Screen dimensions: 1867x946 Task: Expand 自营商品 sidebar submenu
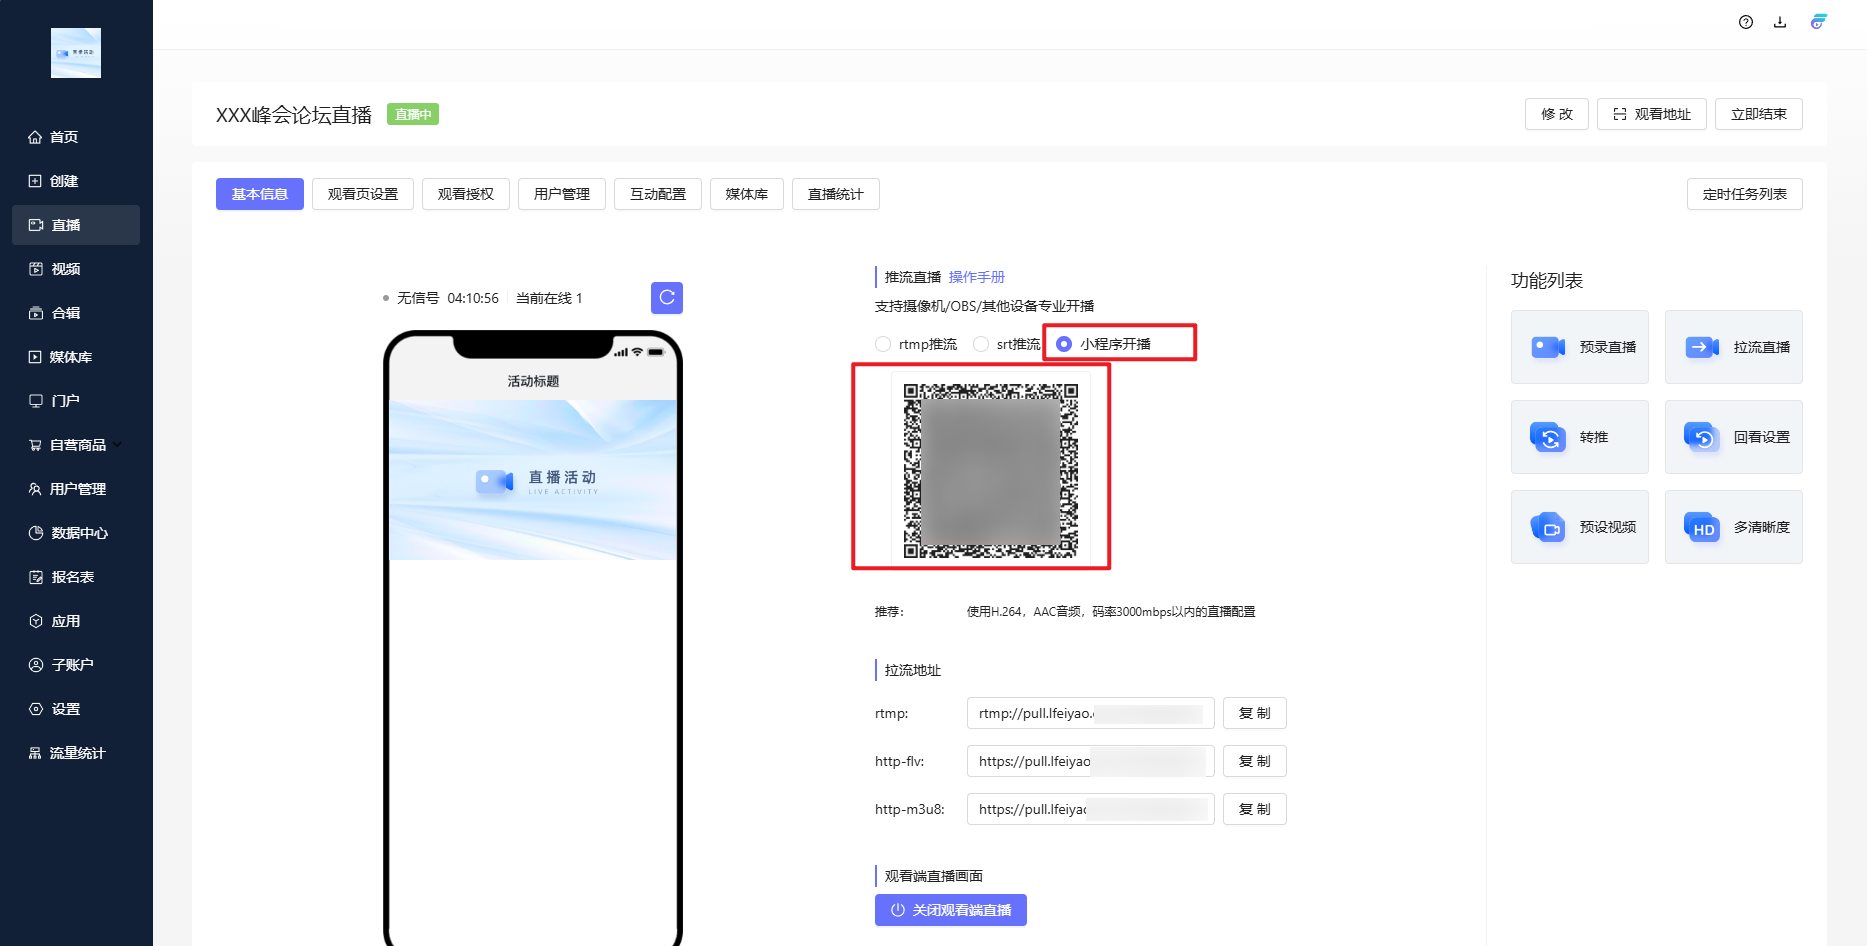coord(118,445)
